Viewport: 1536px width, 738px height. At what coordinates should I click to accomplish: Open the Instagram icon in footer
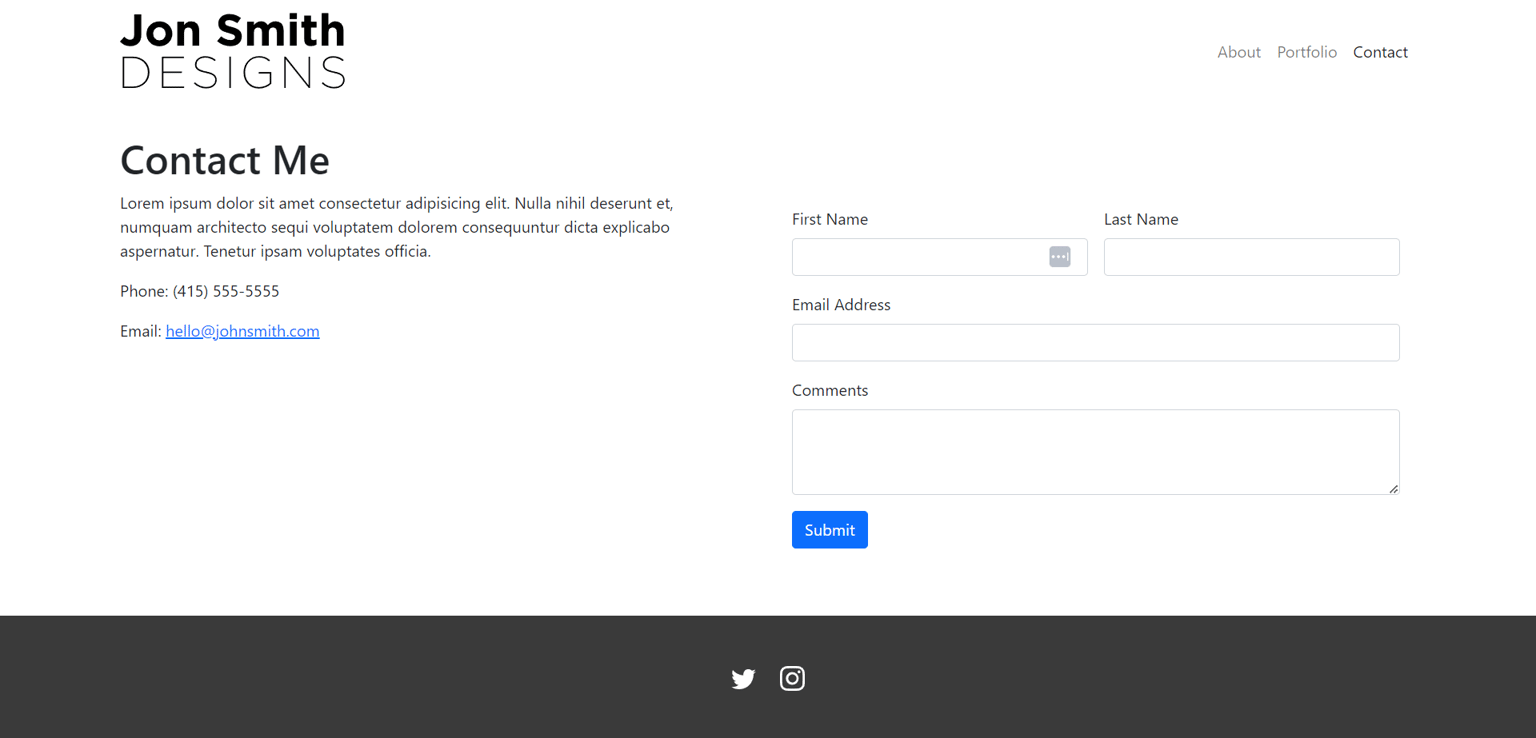pyautogui.click(x=792, y=679)
